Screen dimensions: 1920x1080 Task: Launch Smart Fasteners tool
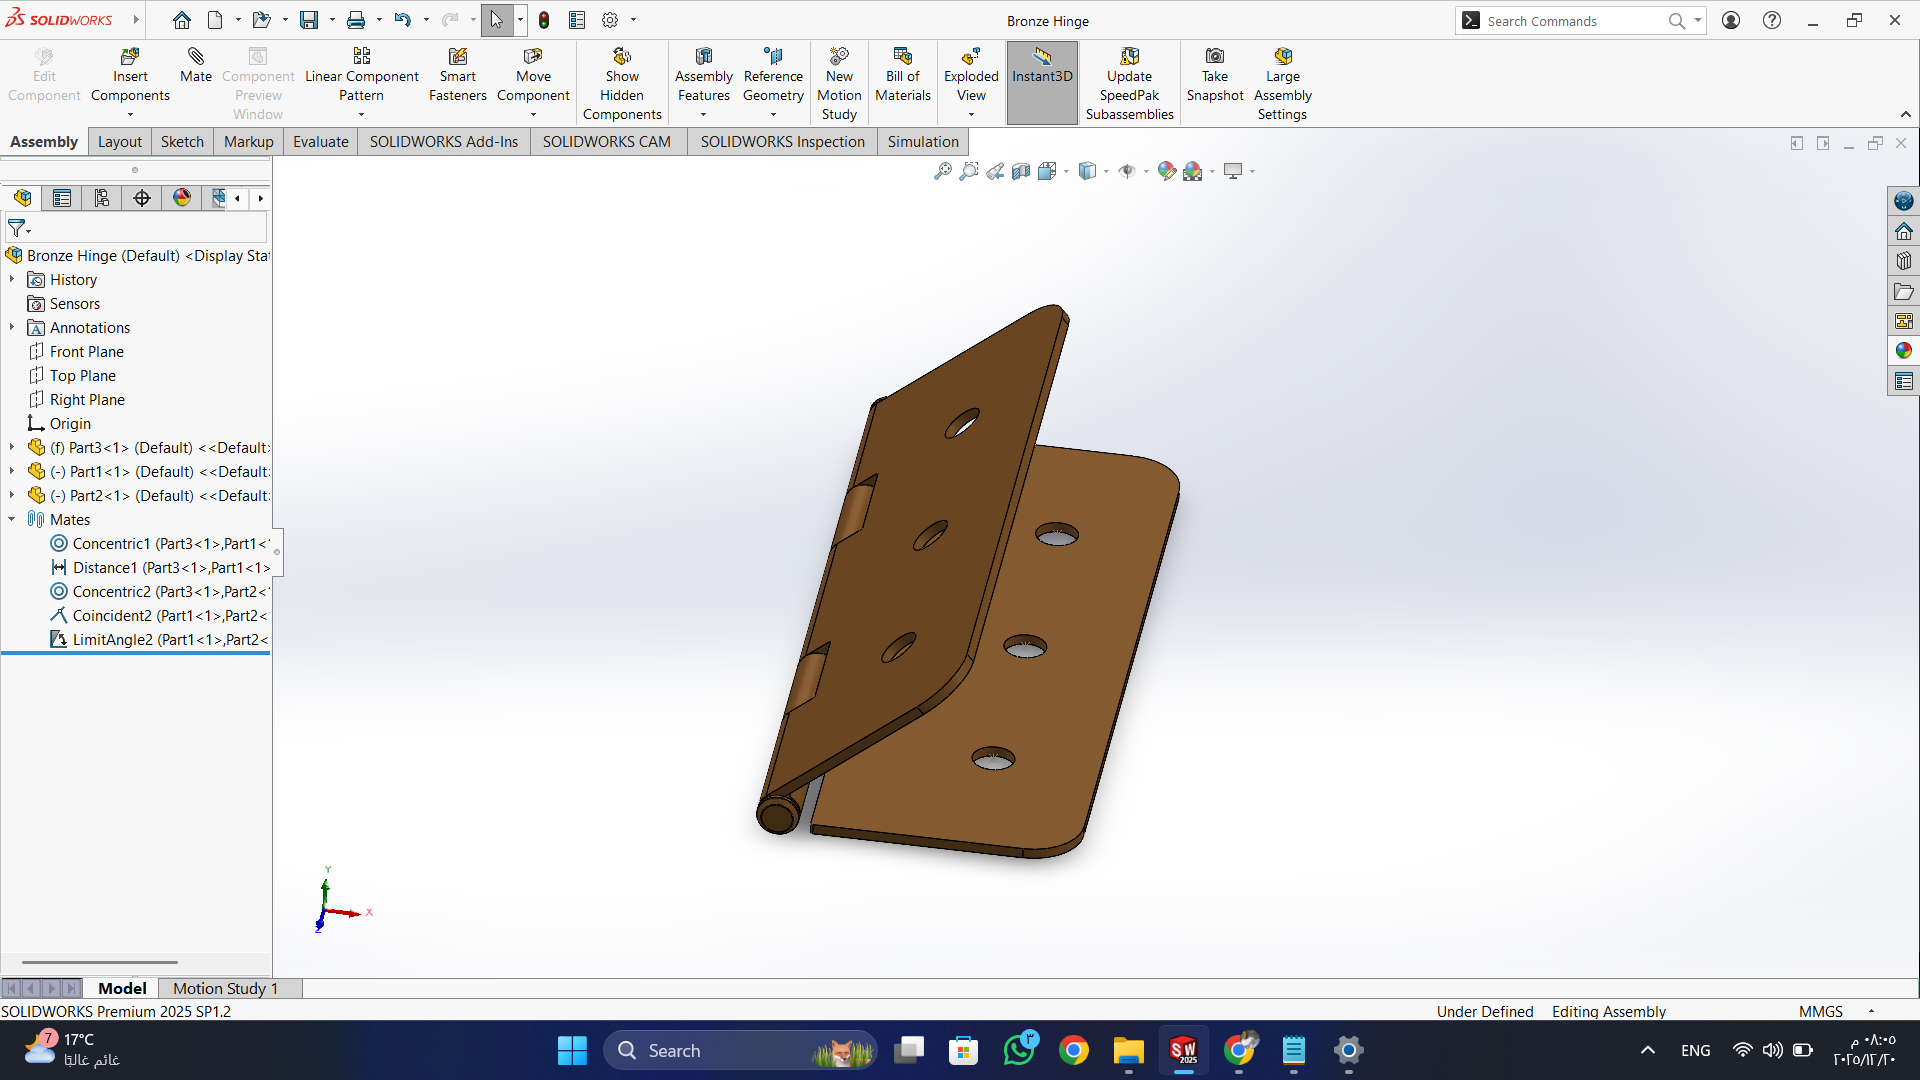click(457, 76)
